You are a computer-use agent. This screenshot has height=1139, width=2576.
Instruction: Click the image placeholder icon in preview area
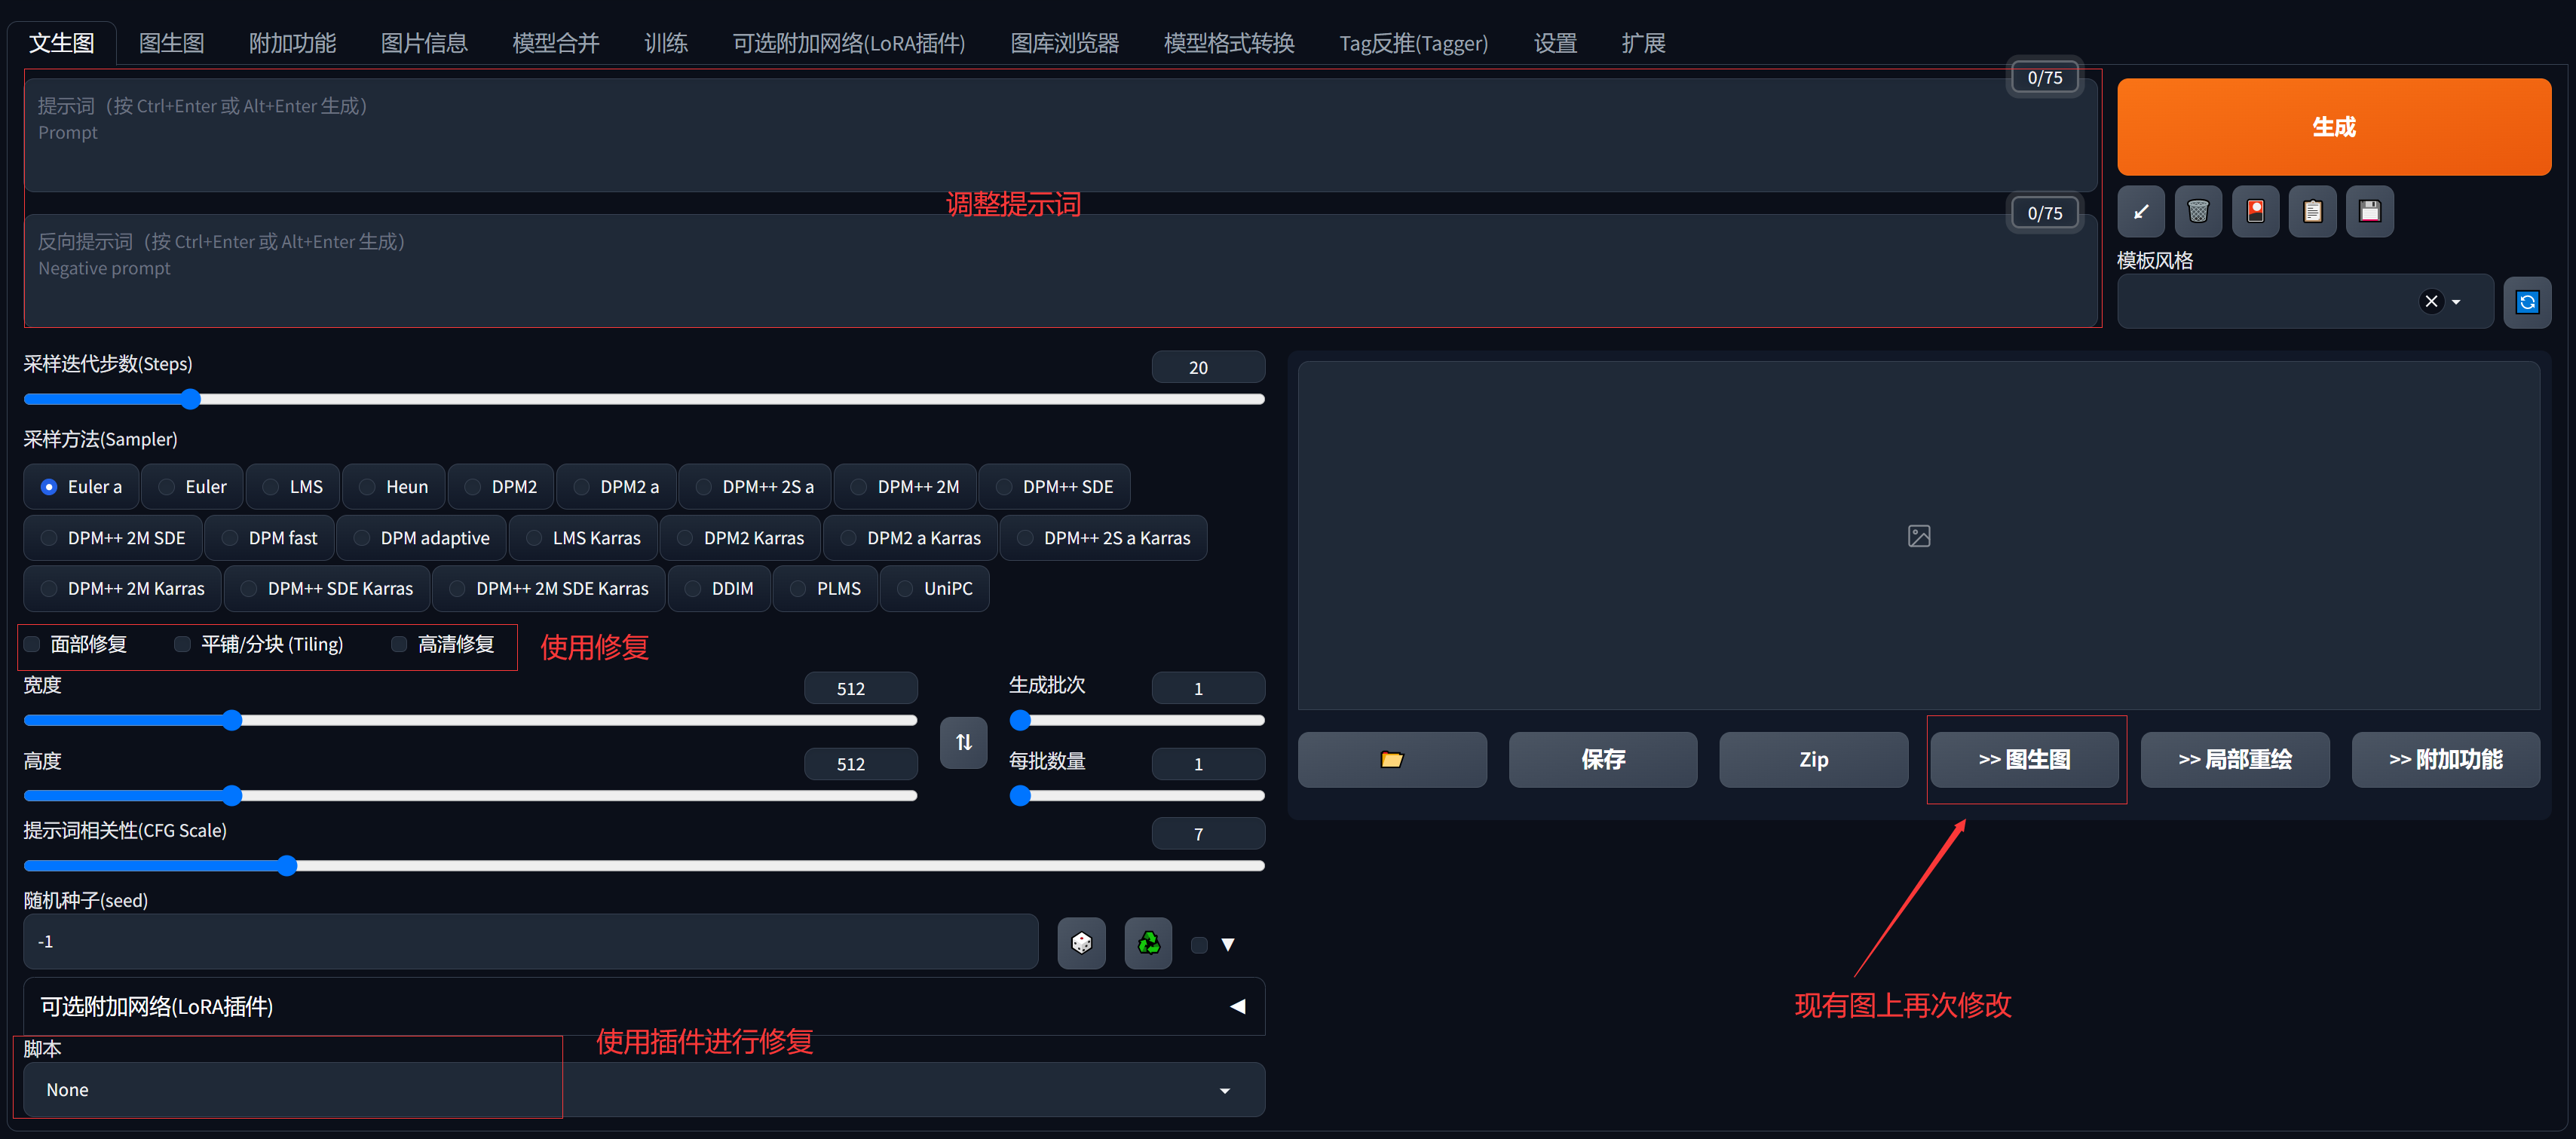point(1918,536)
